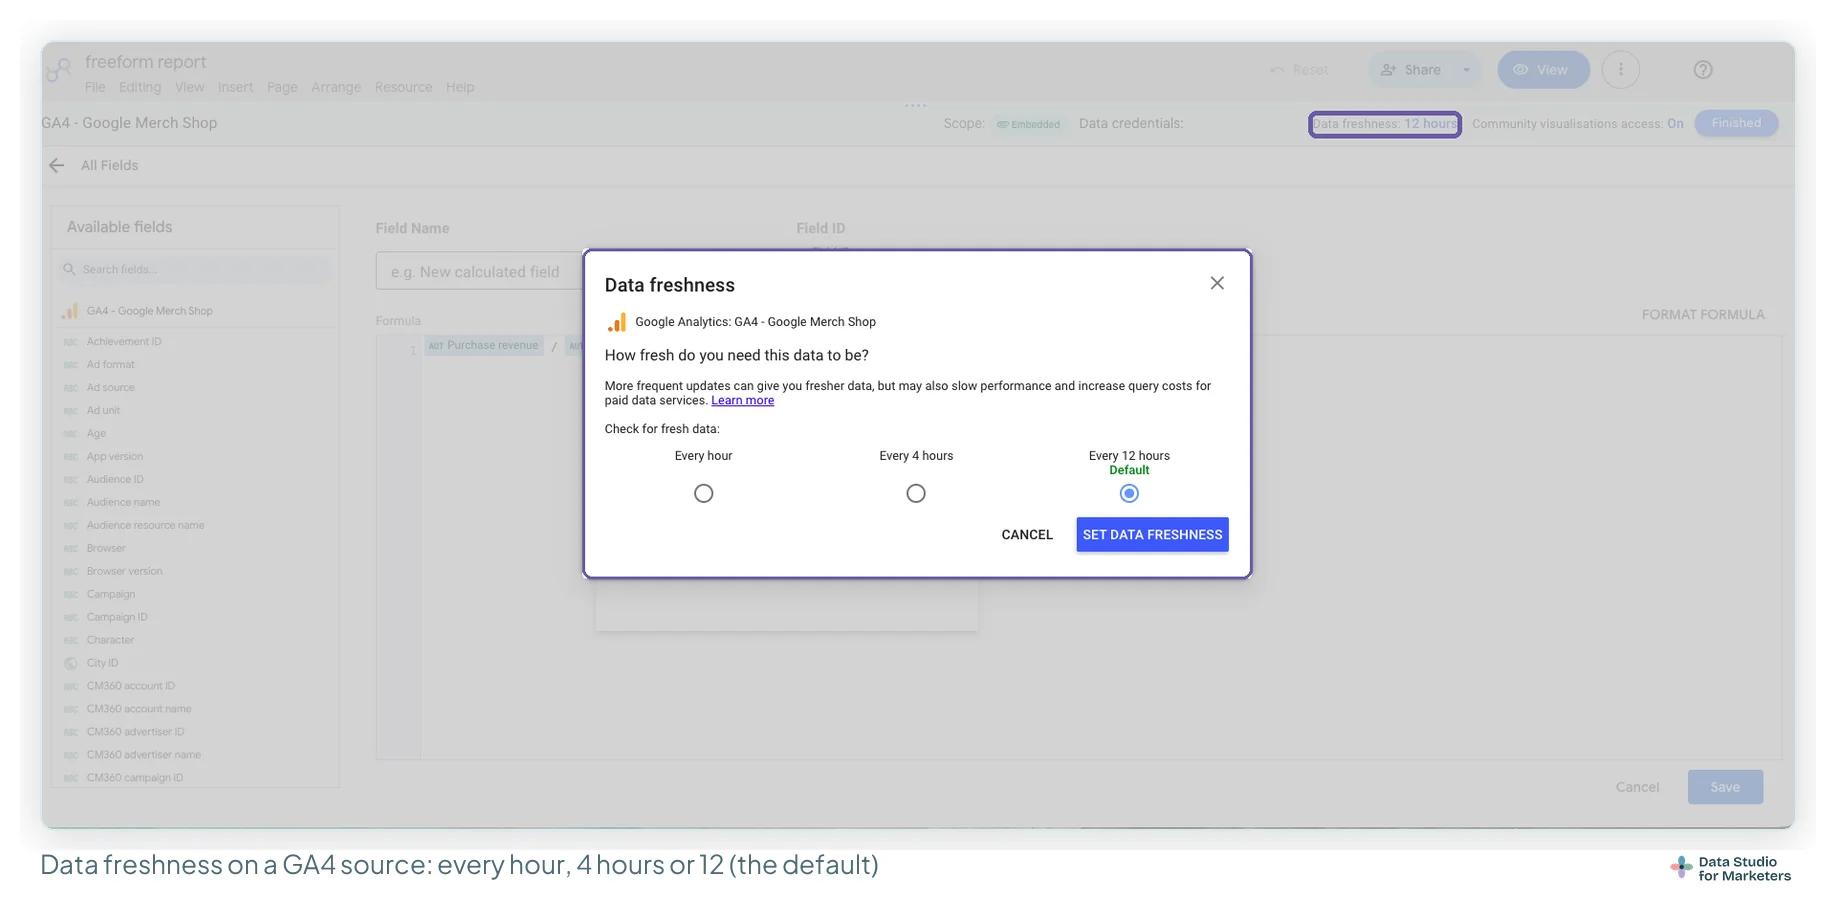Viewport: 1836px width, 904px height.
Task: Open the Editing menu
Action: 140,87
